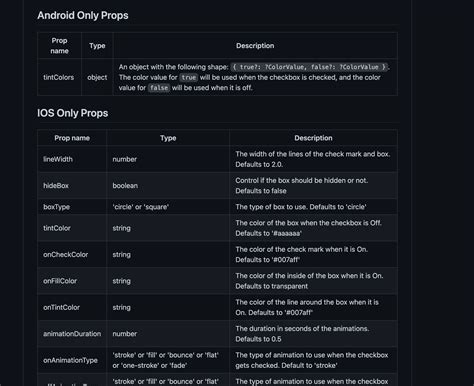Click the inline code word 'true'

189,77
